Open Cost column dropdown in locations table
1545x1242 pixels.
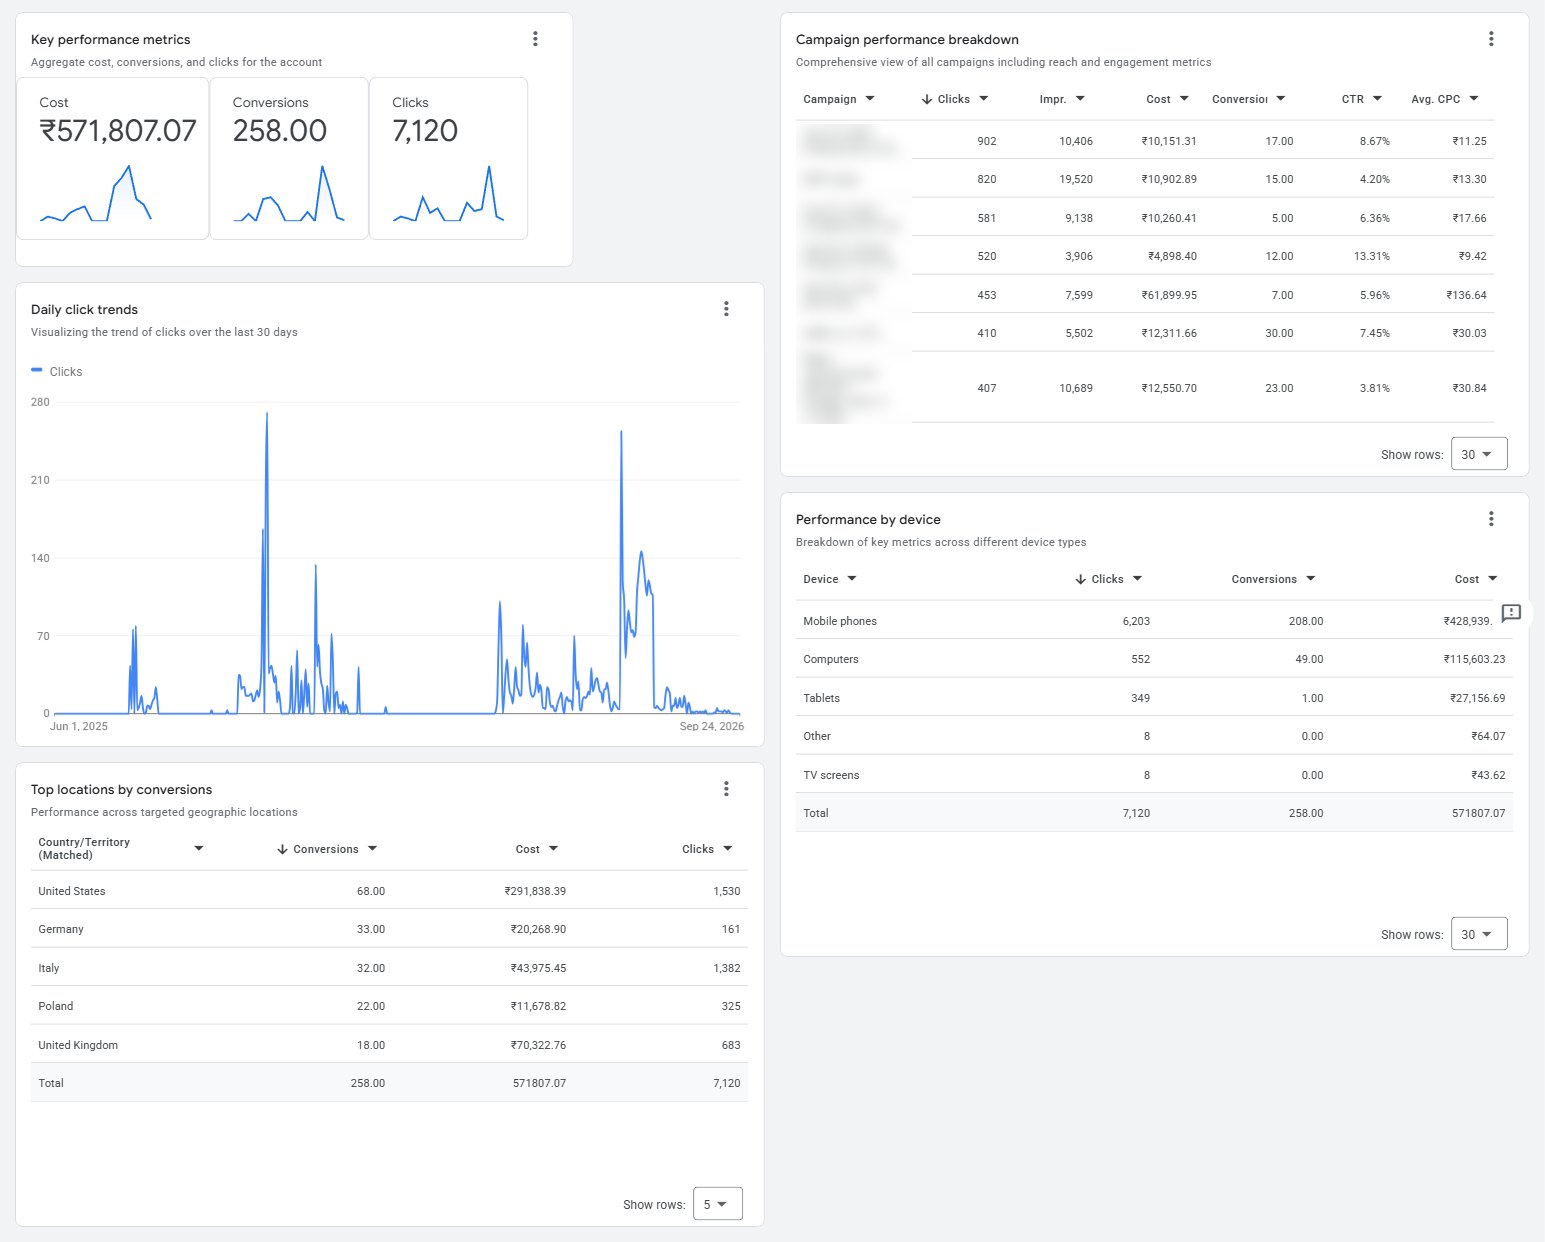(553, 849)
